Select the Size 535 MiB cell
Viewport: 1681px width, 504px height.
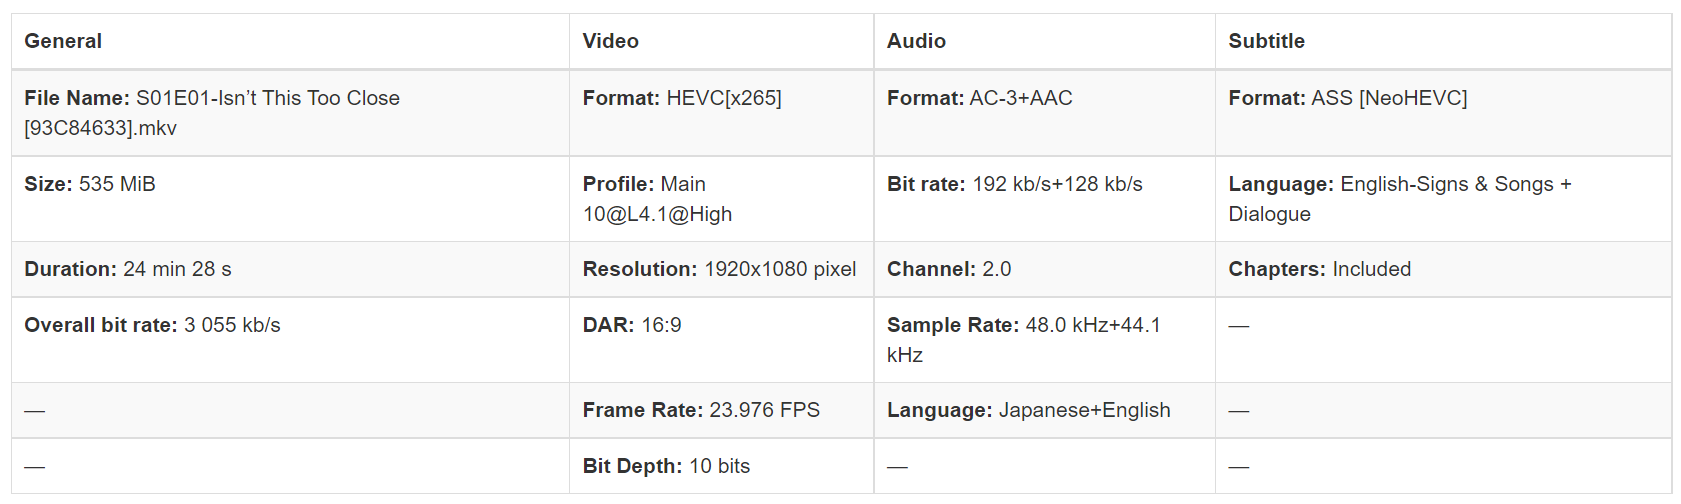click(x=290, y=199)
